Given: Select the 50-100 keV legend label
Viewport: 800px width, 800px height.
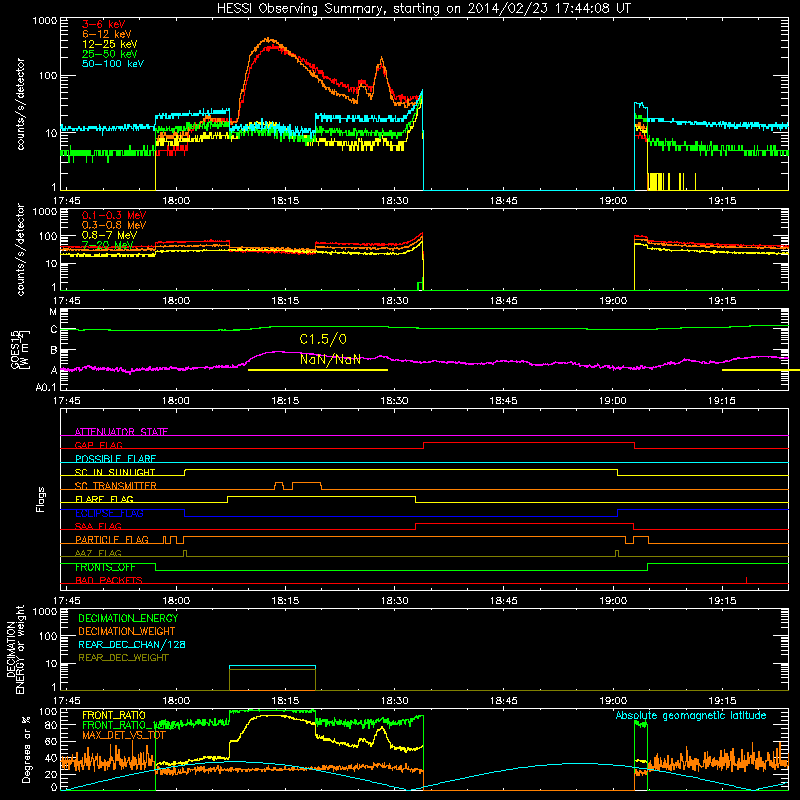Looking at the screenshot, I should (113, 63).
